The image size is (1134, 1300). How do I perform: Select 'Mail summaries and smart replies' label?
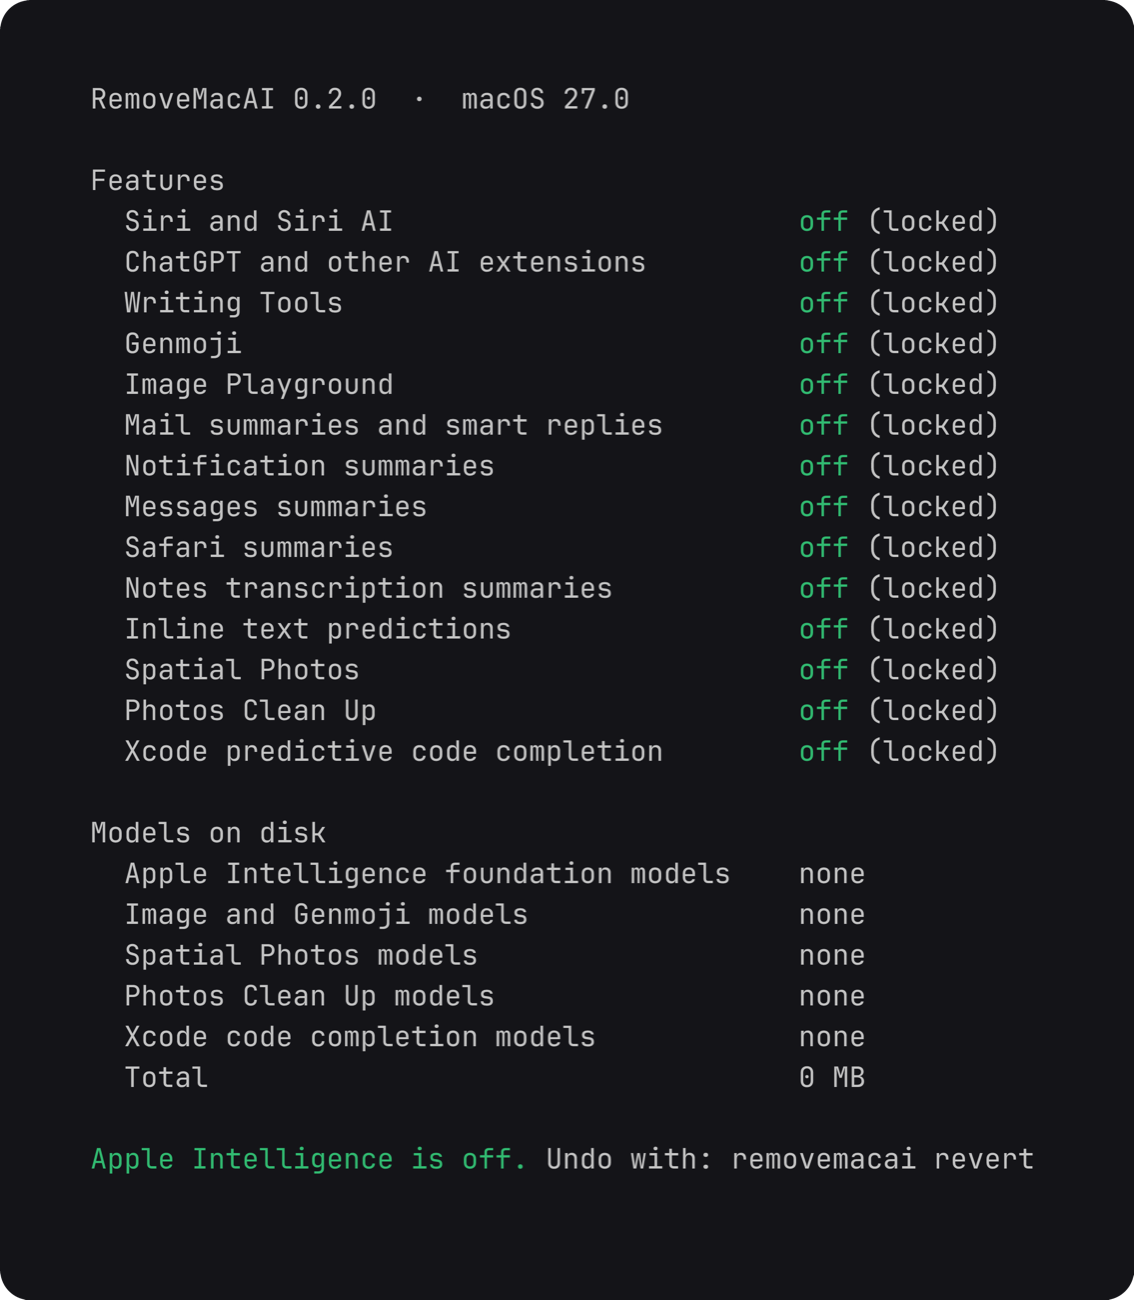394,425
